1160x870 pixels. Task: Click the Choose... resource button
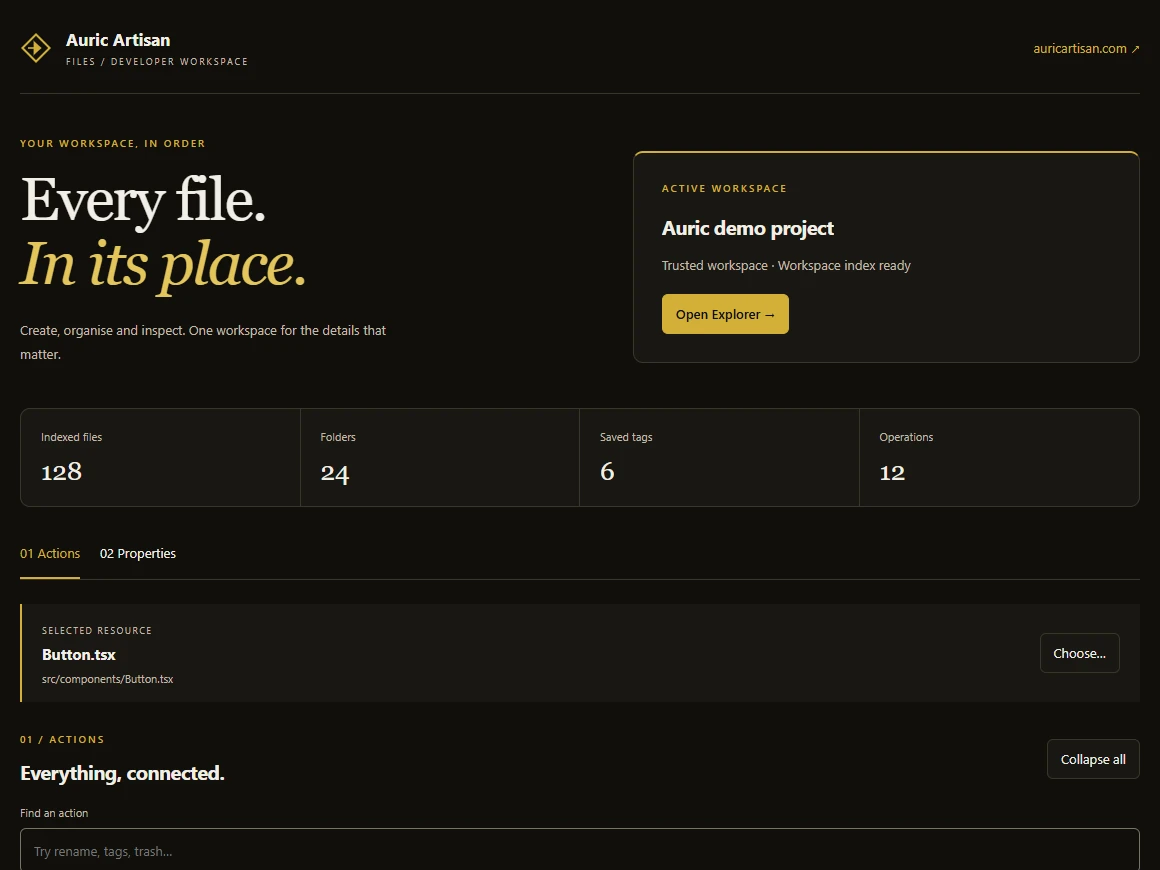click(1079, 653)
